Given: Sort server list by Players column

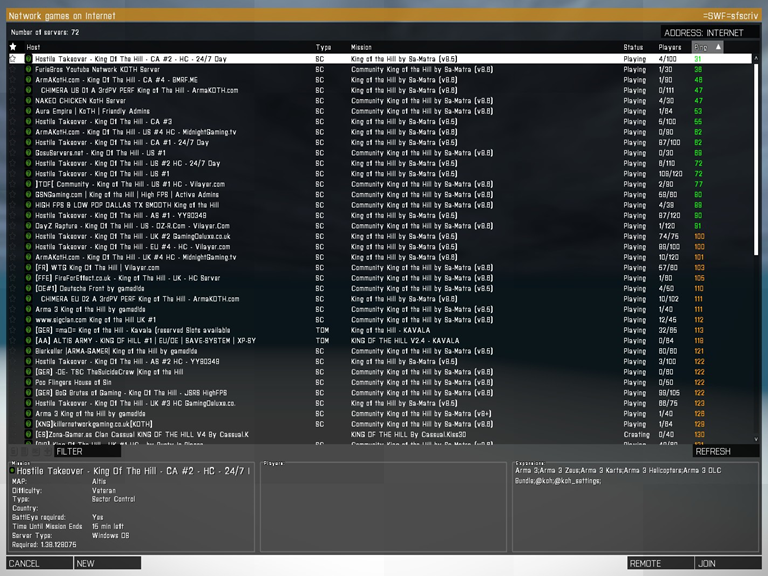Looking at the screenshot, I should click(670, 48).
